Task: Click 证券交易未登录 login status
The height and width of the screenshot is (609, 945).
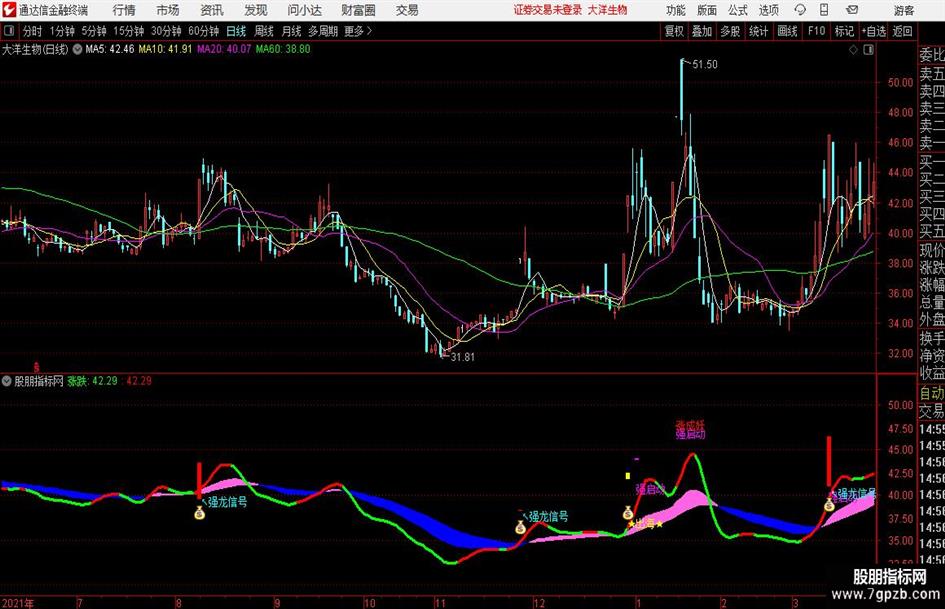Action: pyautogui.click(x=548, y=10)
